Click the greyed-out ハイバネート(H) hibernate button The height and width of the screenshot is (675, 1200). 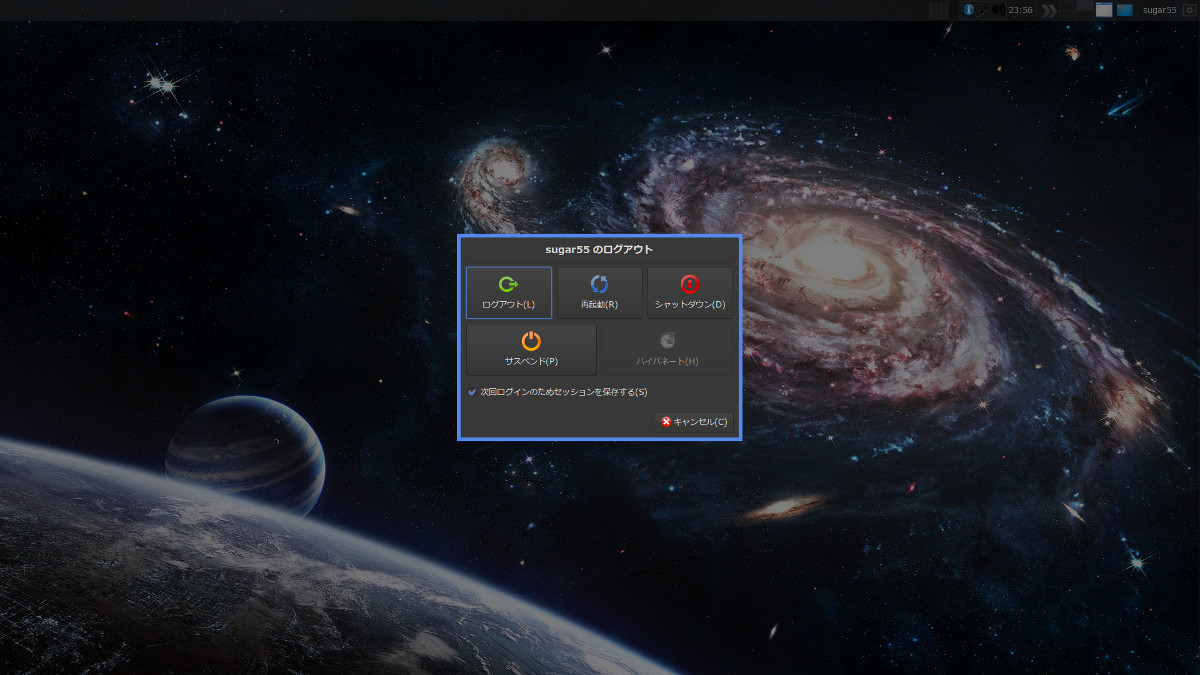667,349
